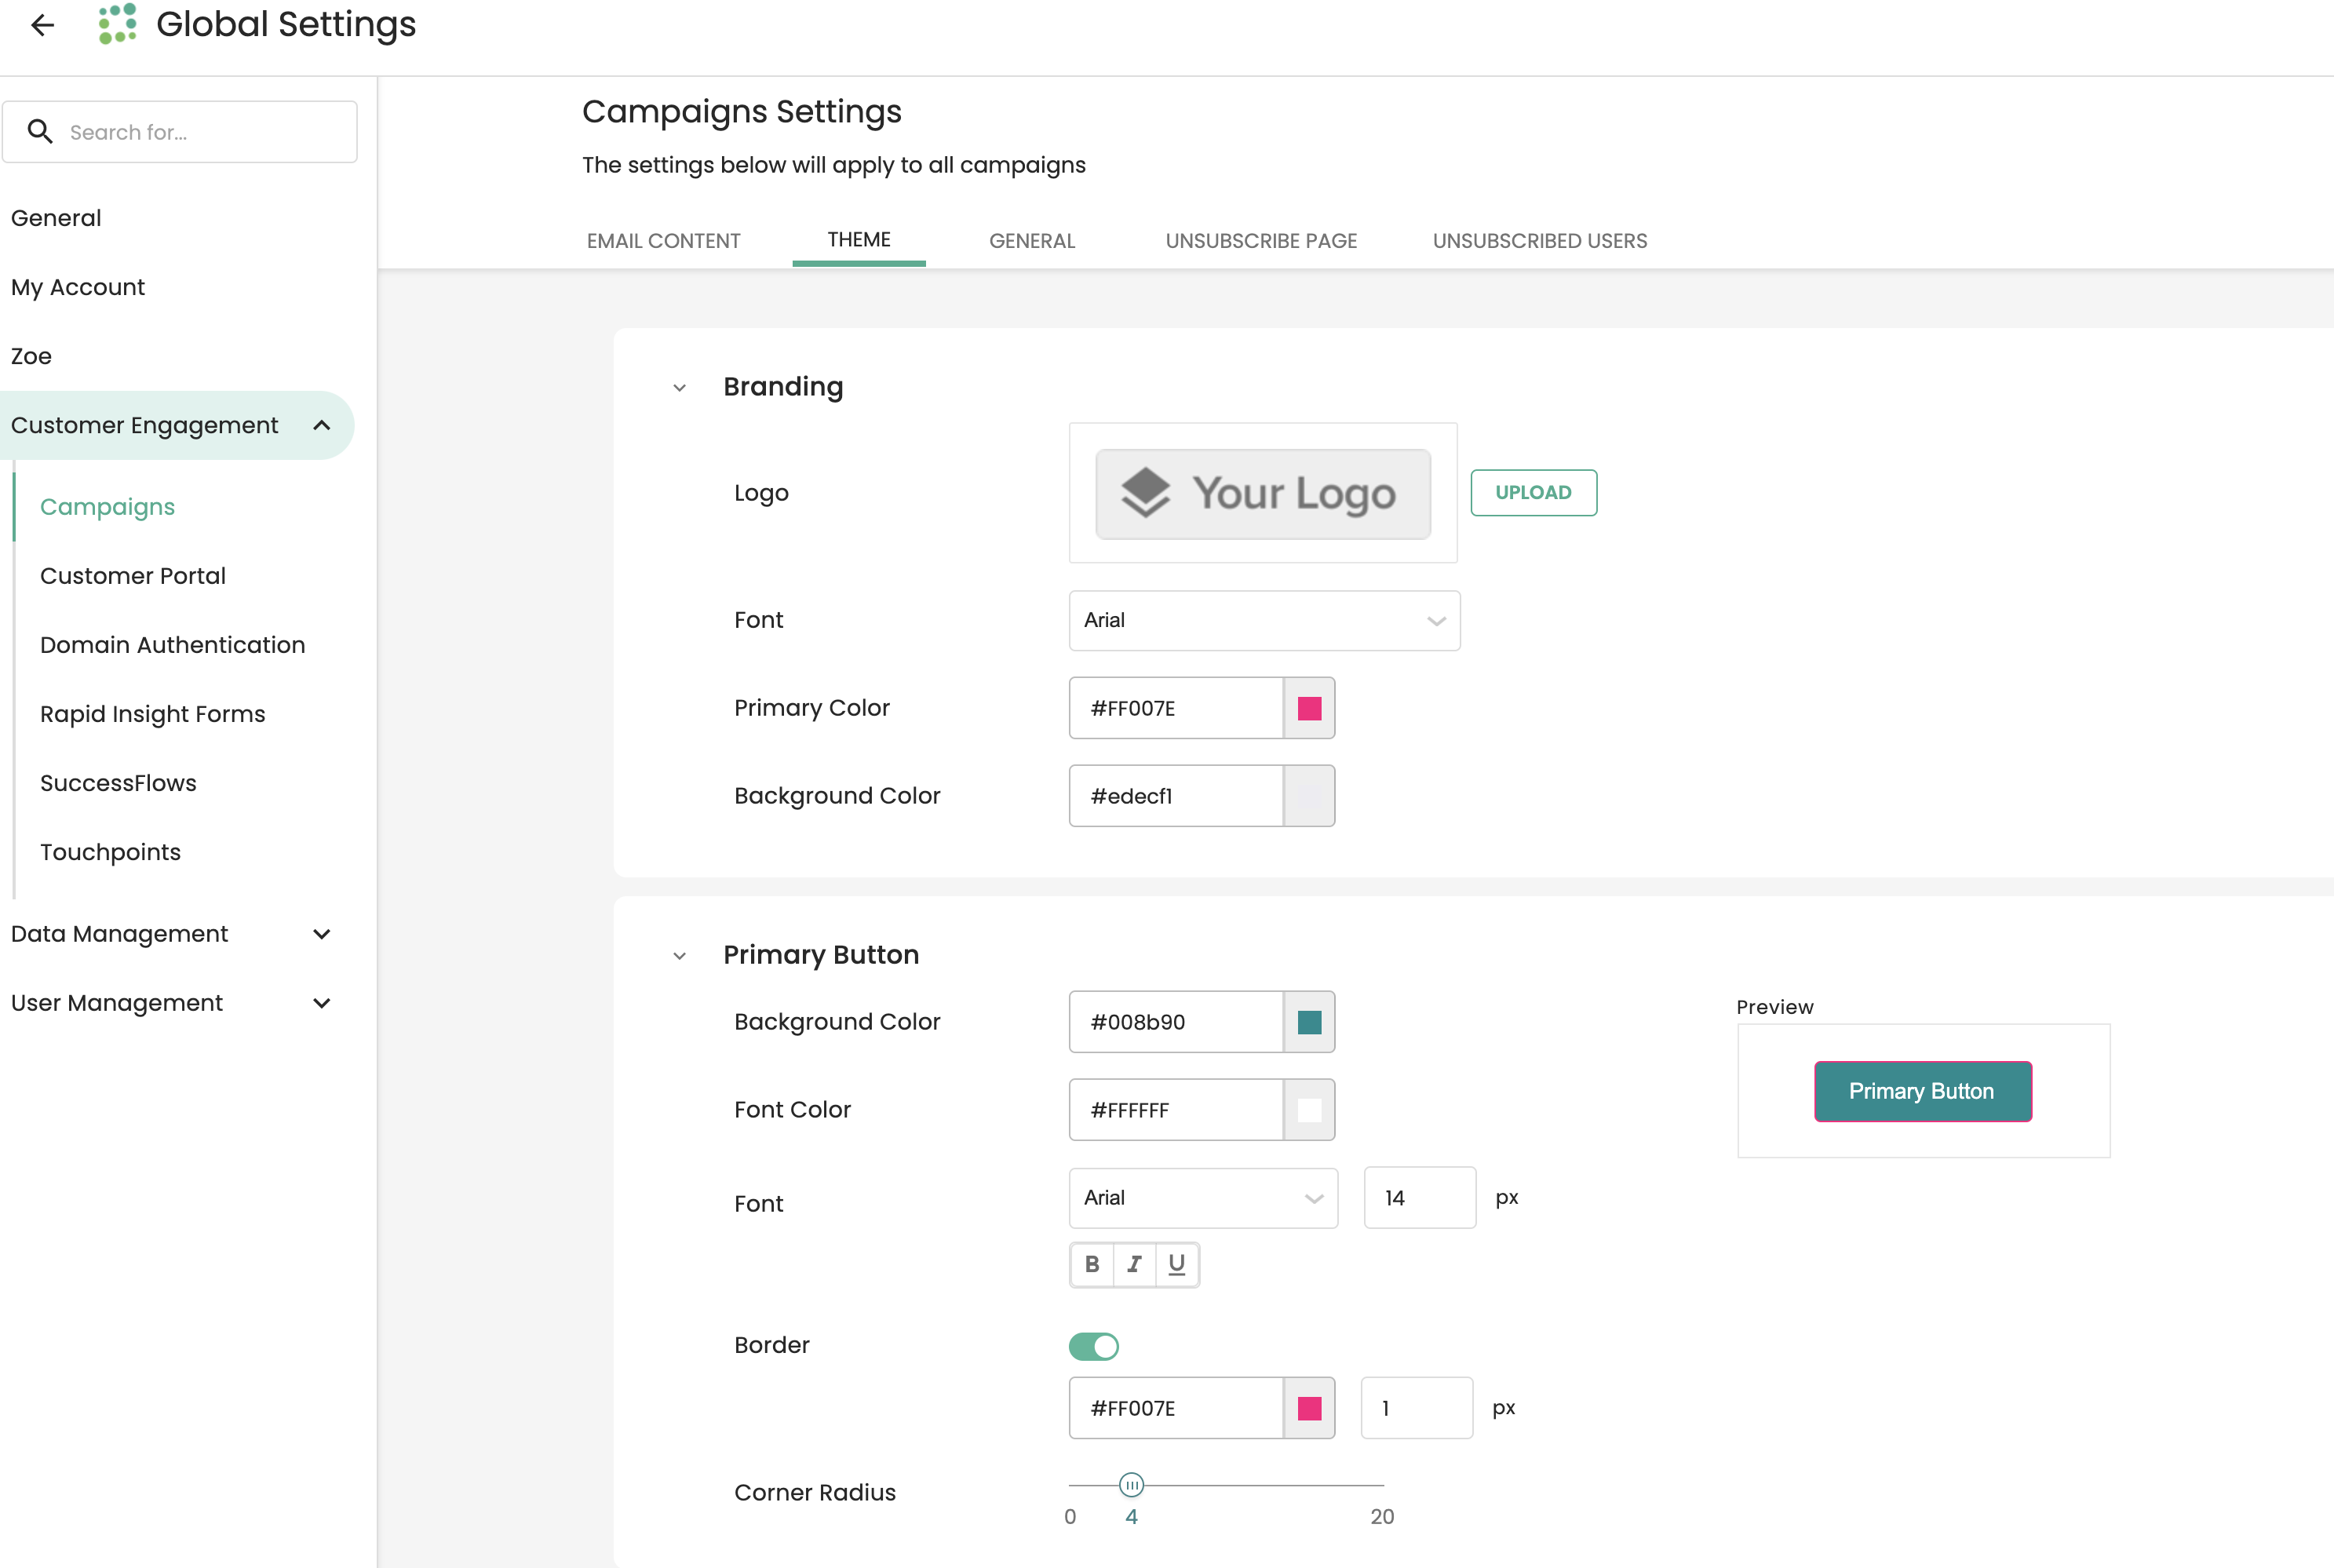This screenshot has height=1568, width=2334.
Task: Open Touchpoints settings
Action: tap(110, 852)
